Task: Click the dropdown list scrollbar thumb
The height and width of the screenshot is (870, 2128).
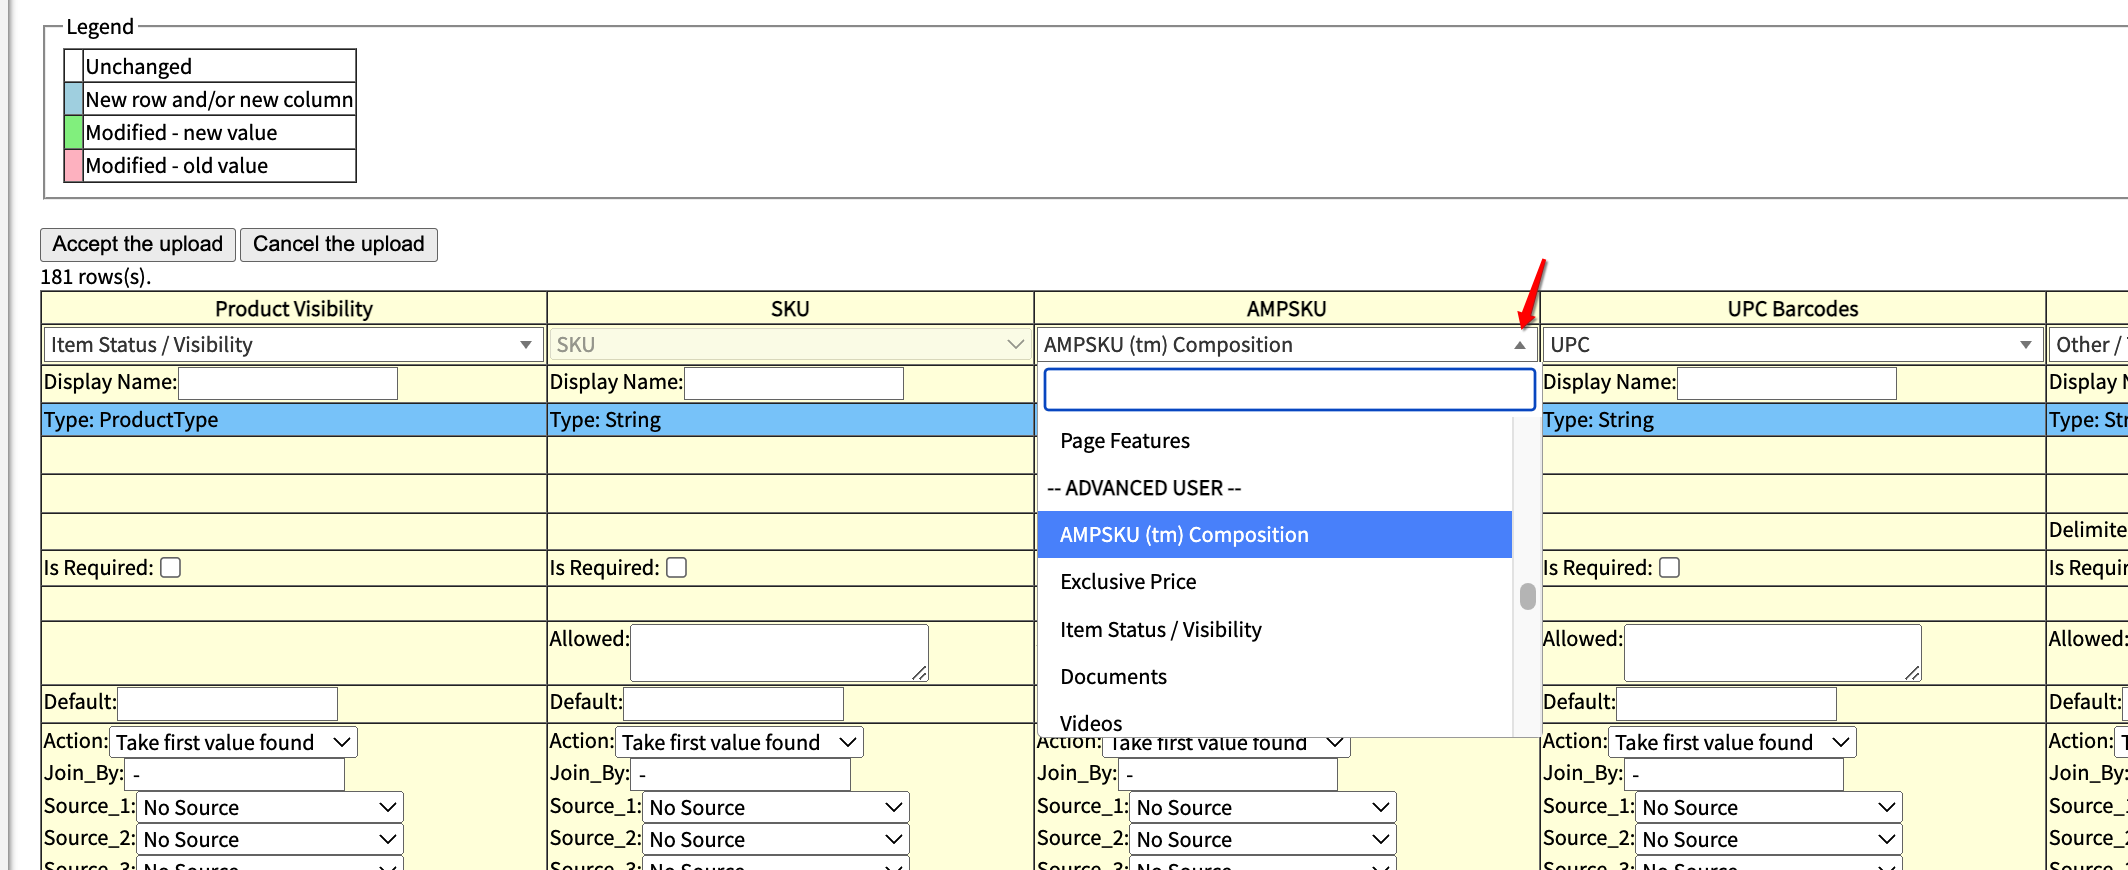Action: (1527, 596)
